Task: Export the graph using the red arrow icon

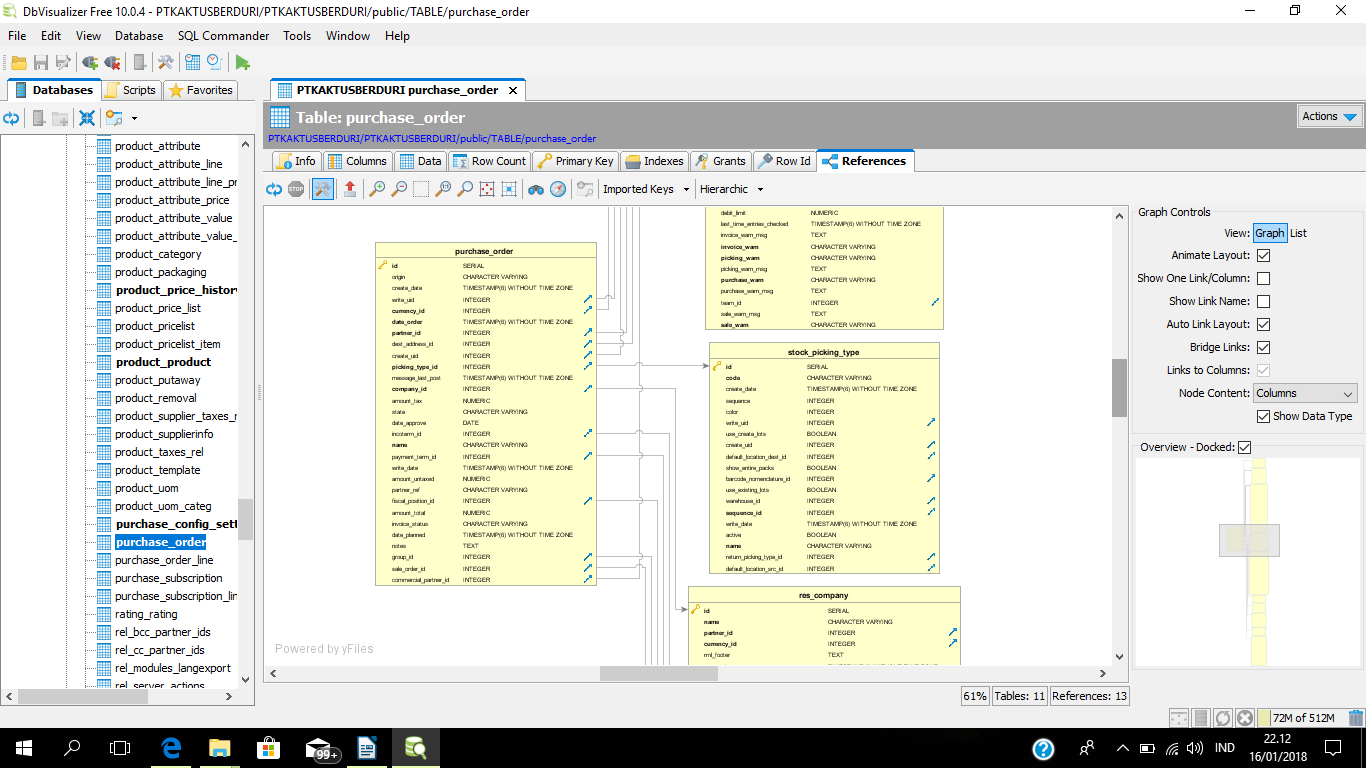Action: pos(350,189)
